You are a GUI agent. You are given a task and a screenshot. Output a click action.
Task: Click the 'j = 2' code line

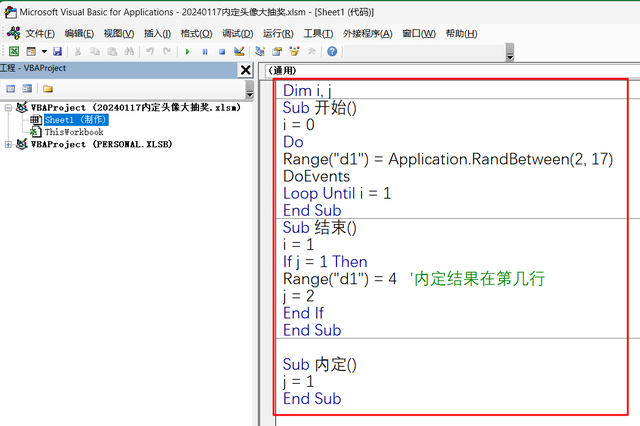click(x=298, y=296)
